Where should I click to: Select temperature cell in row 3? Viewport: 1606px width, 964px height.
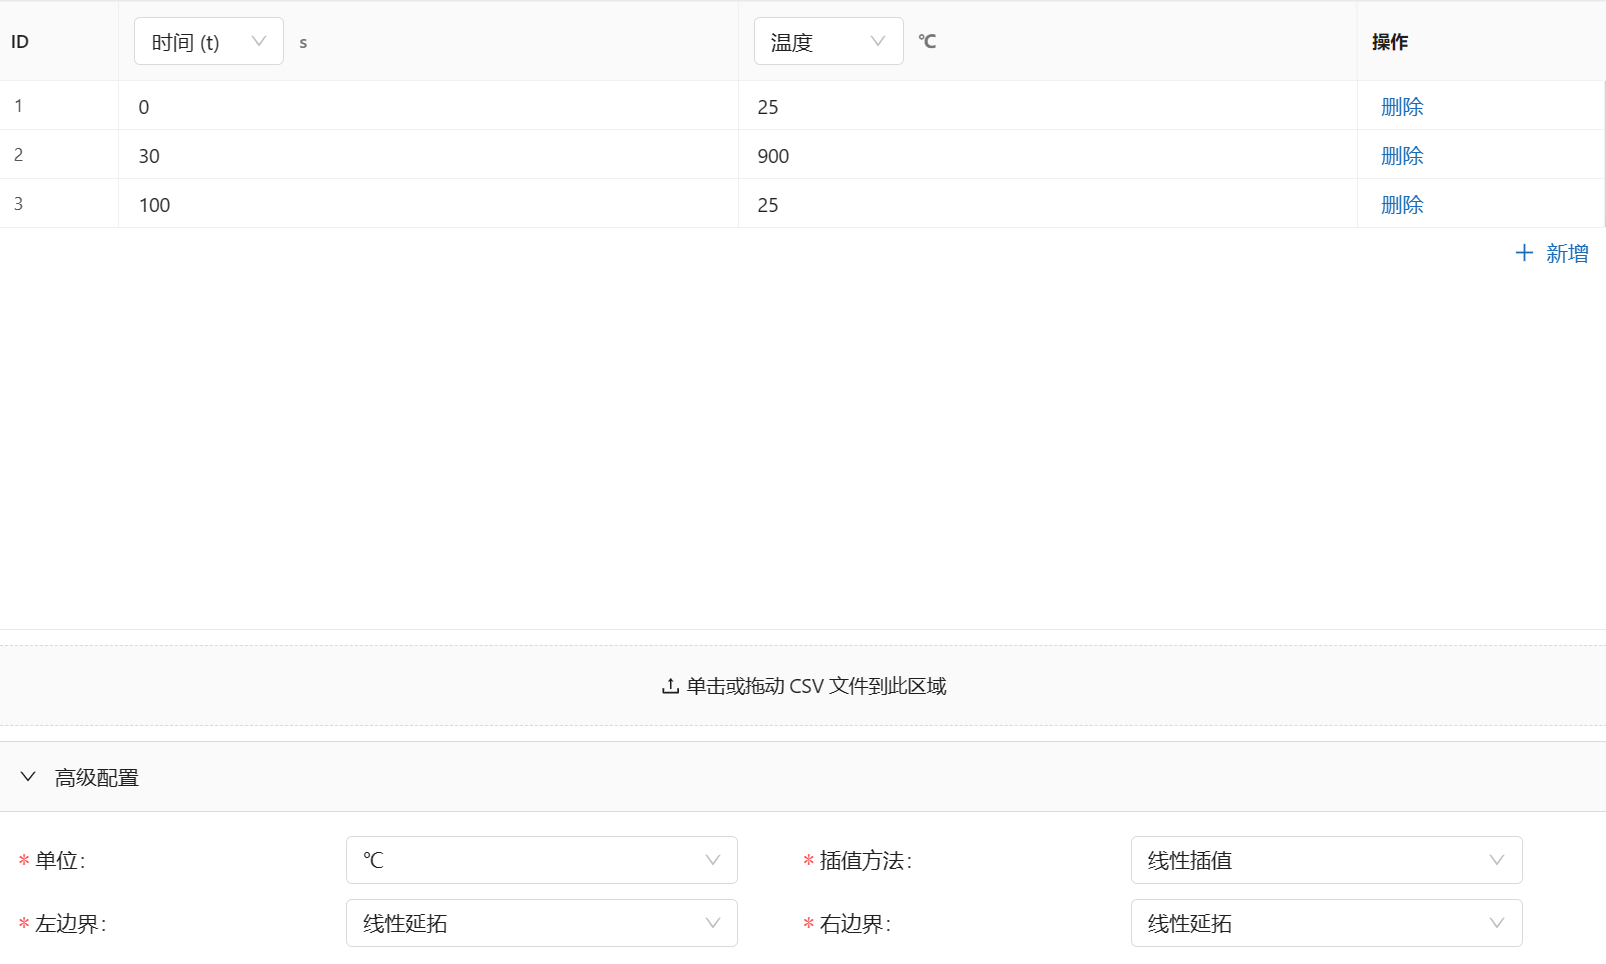coord(1047,204)
